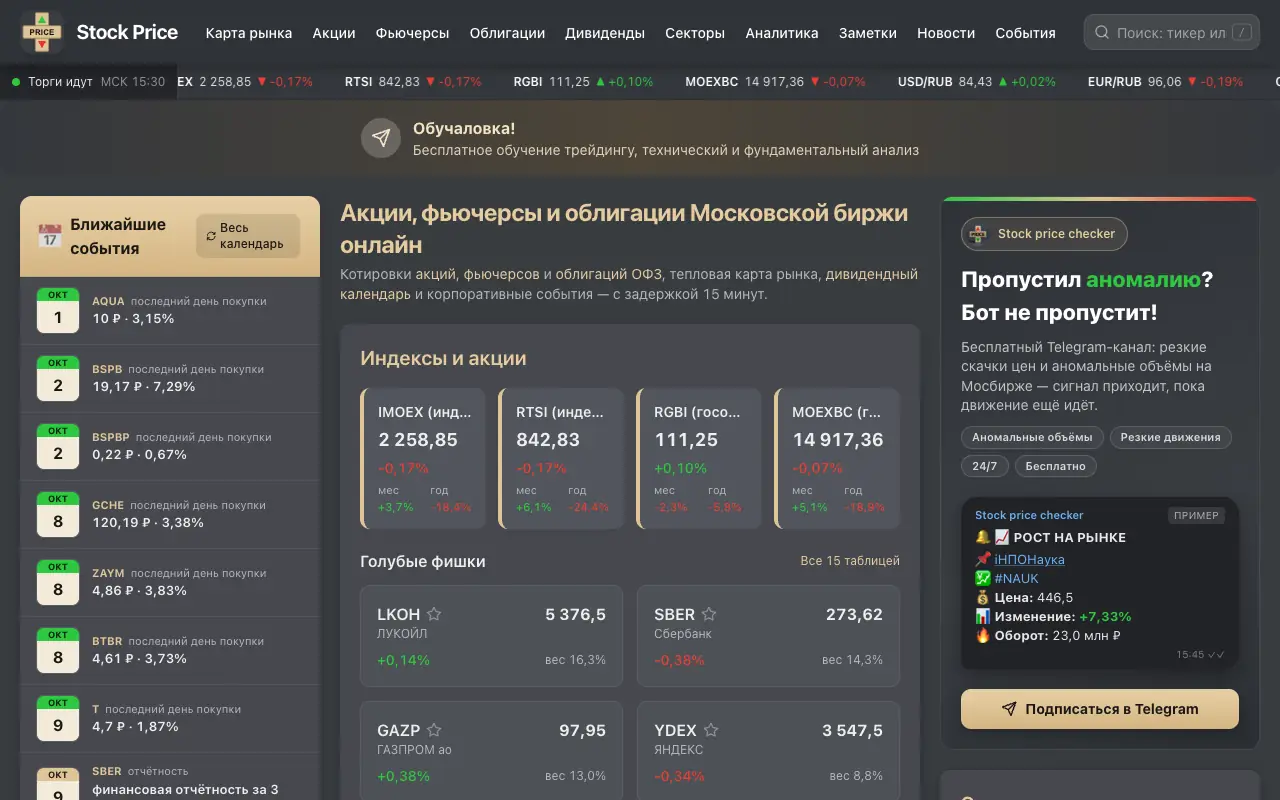Click the Резкие движения tag
Screen dimensions: 1280x800
click(x=1170, y=437)
